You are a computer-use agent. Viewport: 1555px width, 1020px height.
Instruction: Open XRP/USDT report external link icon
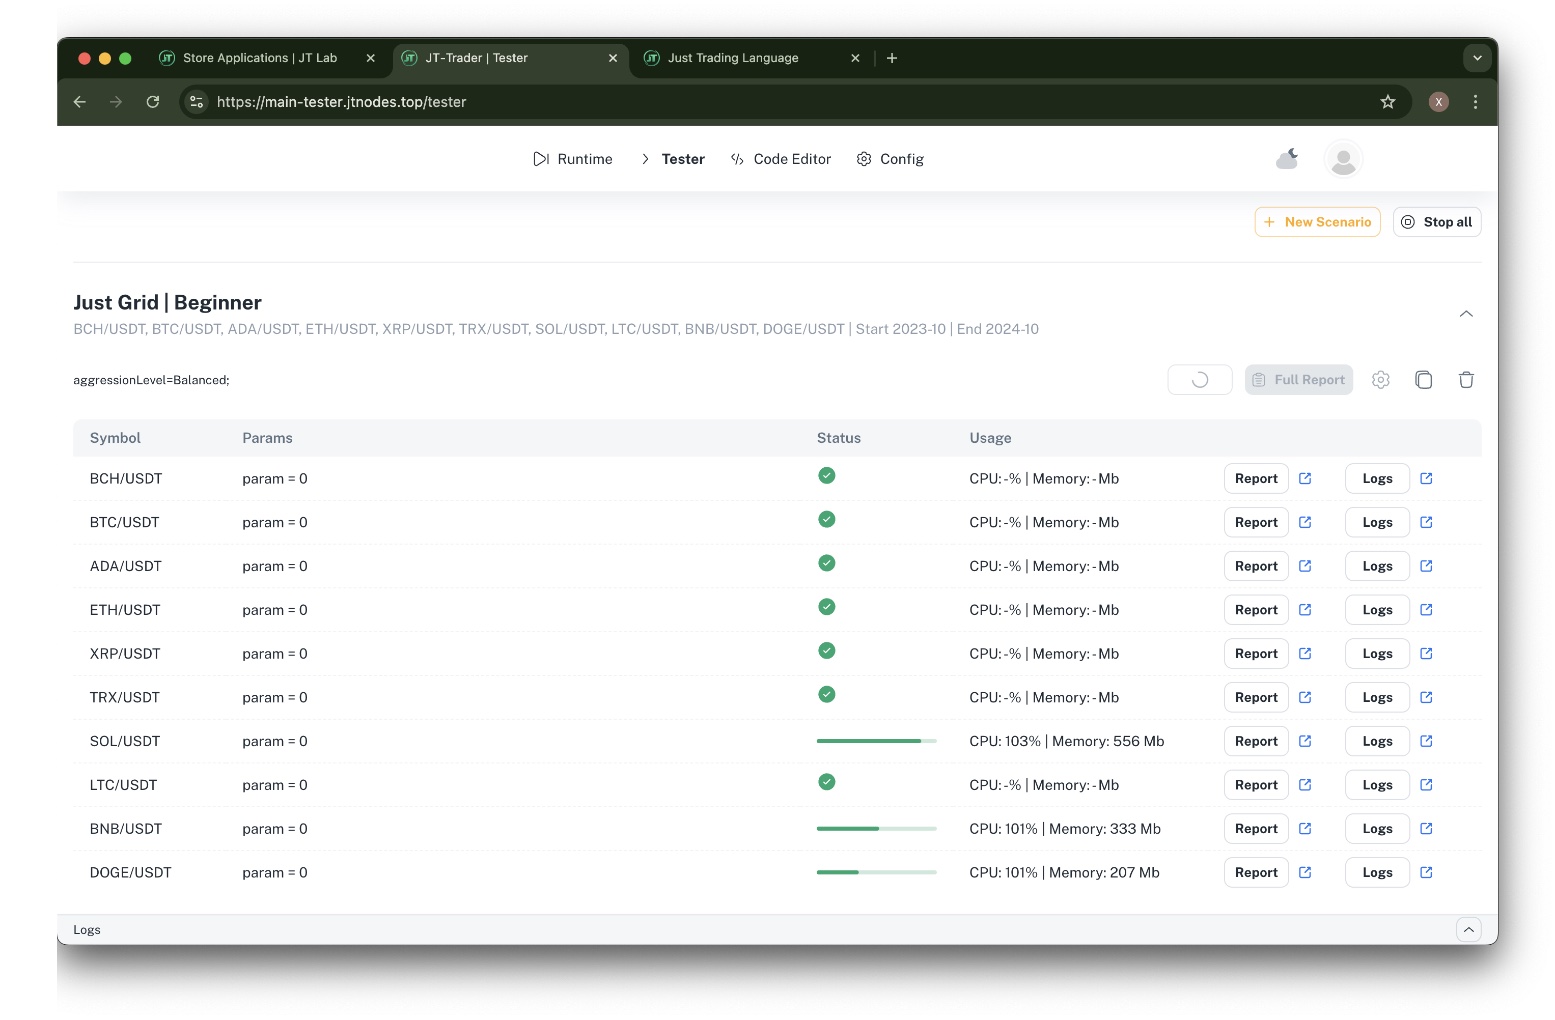point(1305,653)
